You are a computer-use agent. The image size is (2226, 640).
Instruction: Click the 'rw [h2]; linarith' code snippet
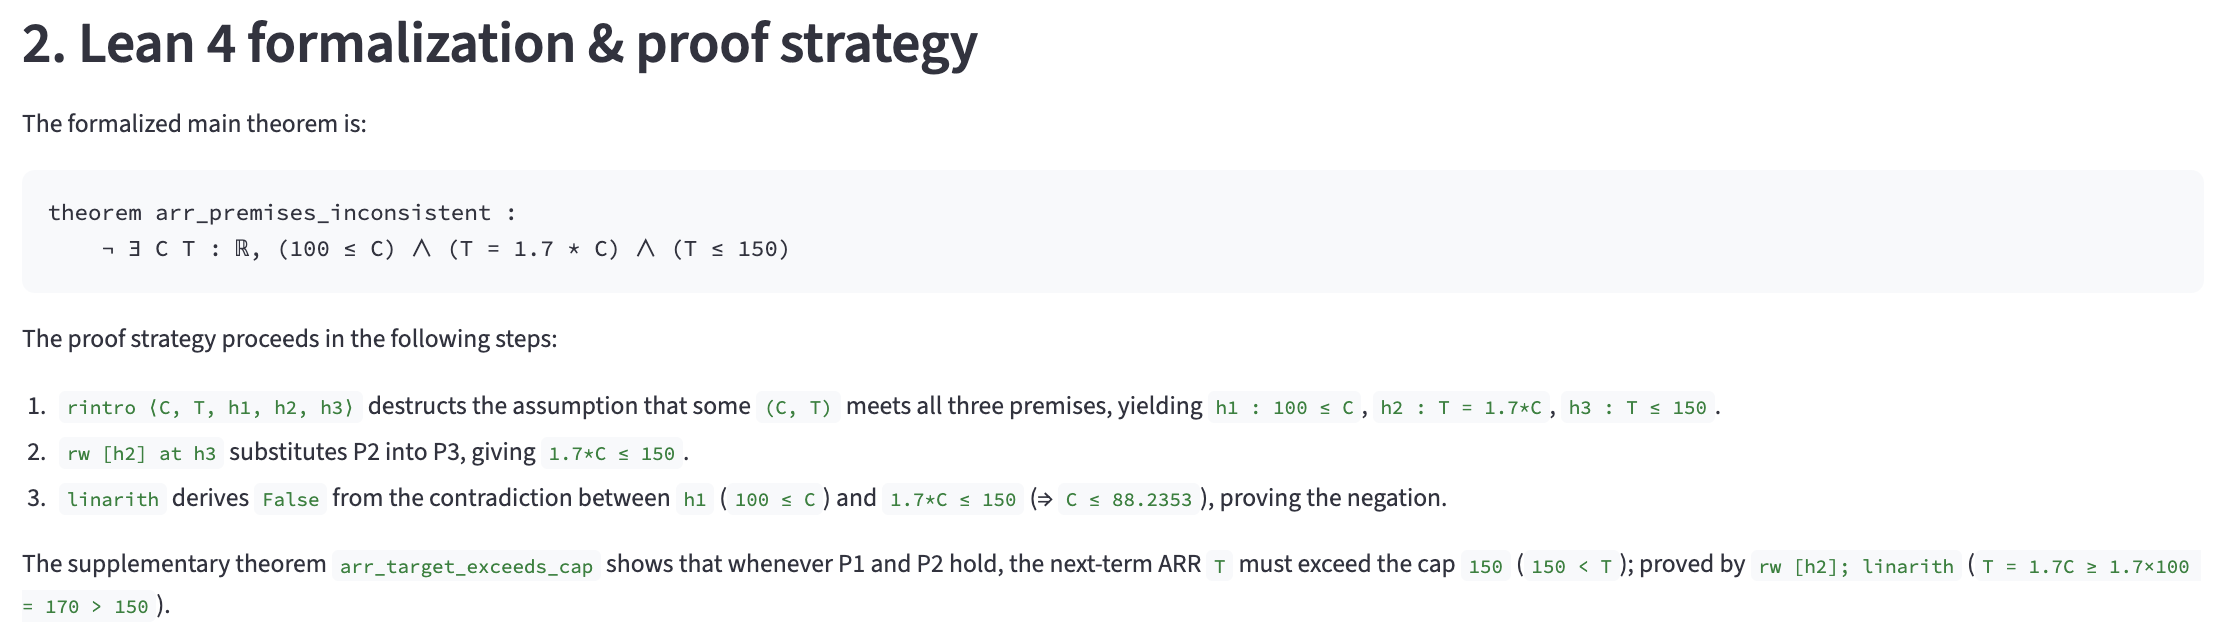[1856, 566]
